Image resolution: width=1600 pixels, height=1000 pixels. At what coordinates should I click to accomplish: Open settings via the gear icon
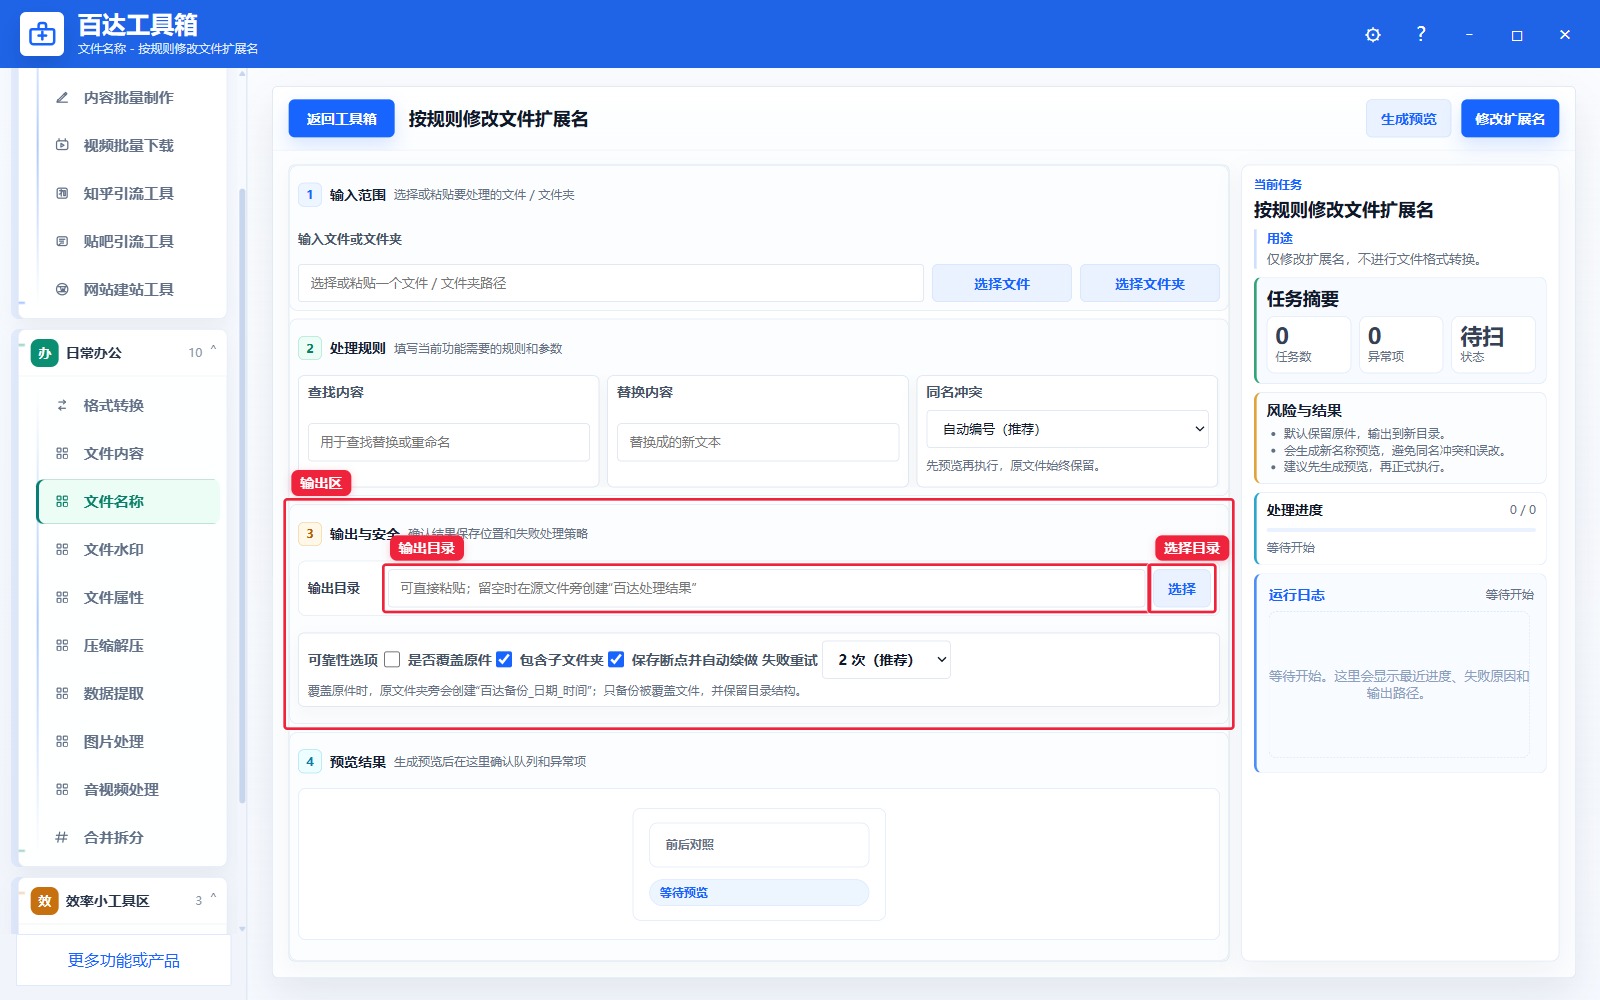coord(1373,35)
